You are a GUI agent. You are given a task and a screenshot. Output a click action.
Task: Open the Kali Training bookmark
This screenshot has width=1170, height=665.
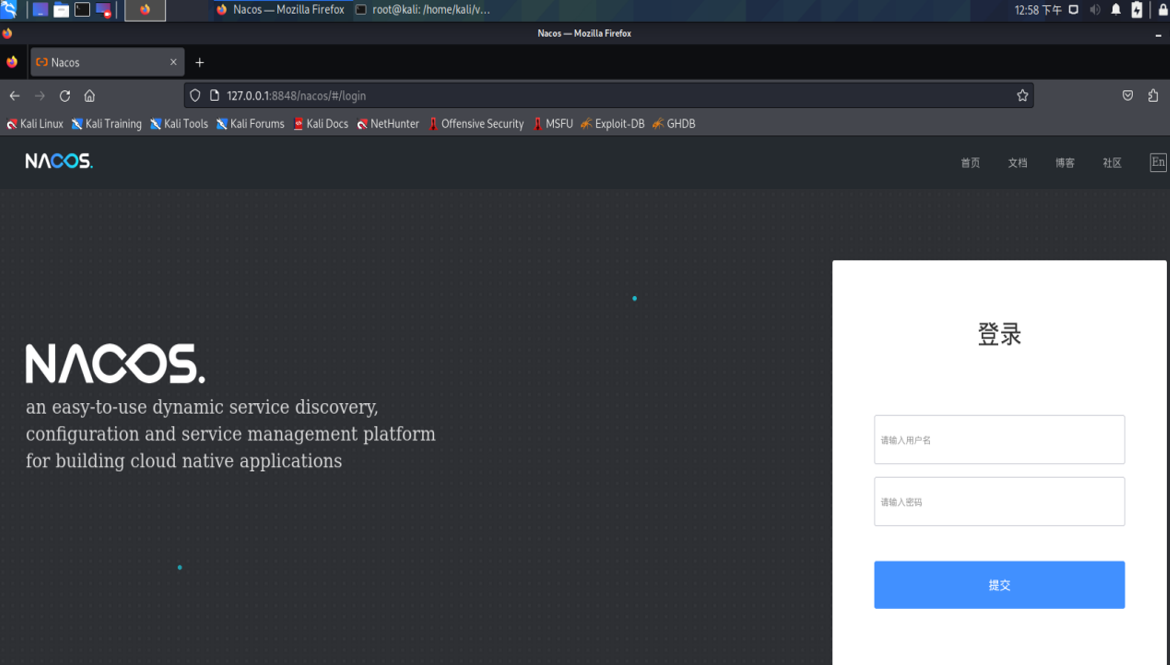107,124
